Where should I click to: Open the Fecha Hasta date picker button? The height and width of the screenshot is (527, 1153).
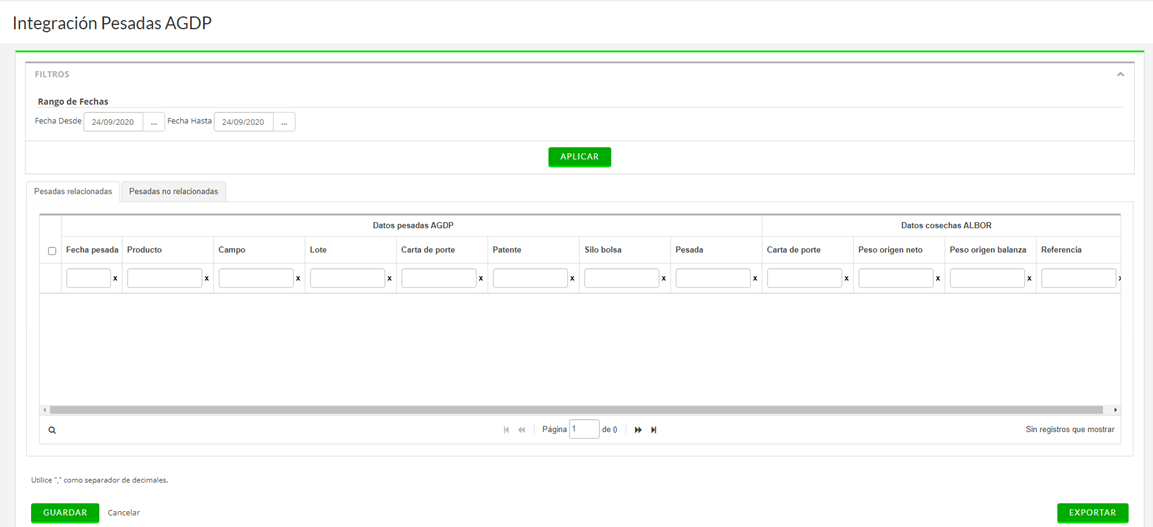click(284, 122)
